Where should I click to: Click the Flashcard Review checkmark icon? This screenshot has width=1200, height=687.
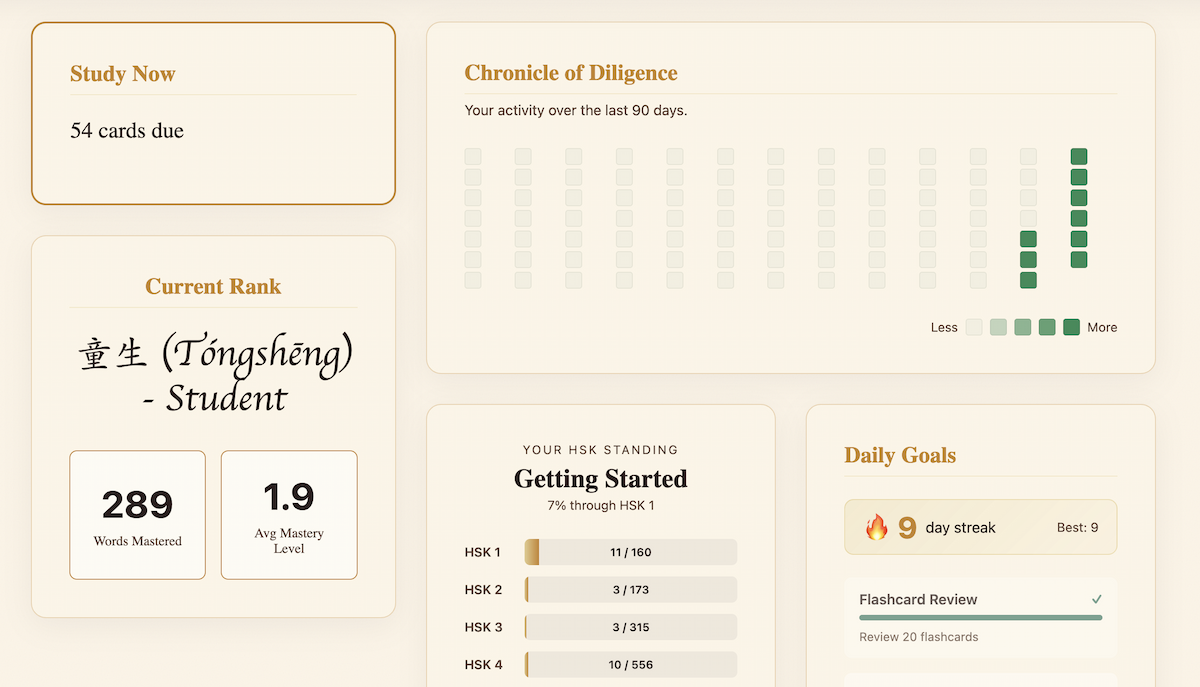[1097, 599]
